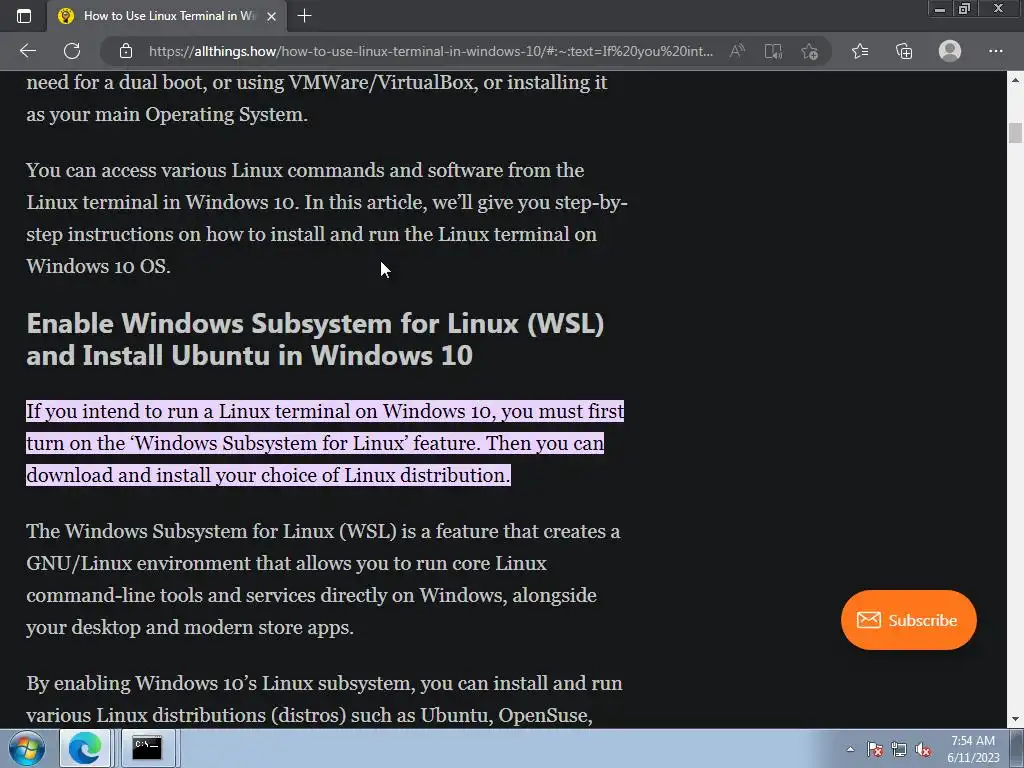Refresh the page
This screenshot has height=768, width=1024.
72,51
